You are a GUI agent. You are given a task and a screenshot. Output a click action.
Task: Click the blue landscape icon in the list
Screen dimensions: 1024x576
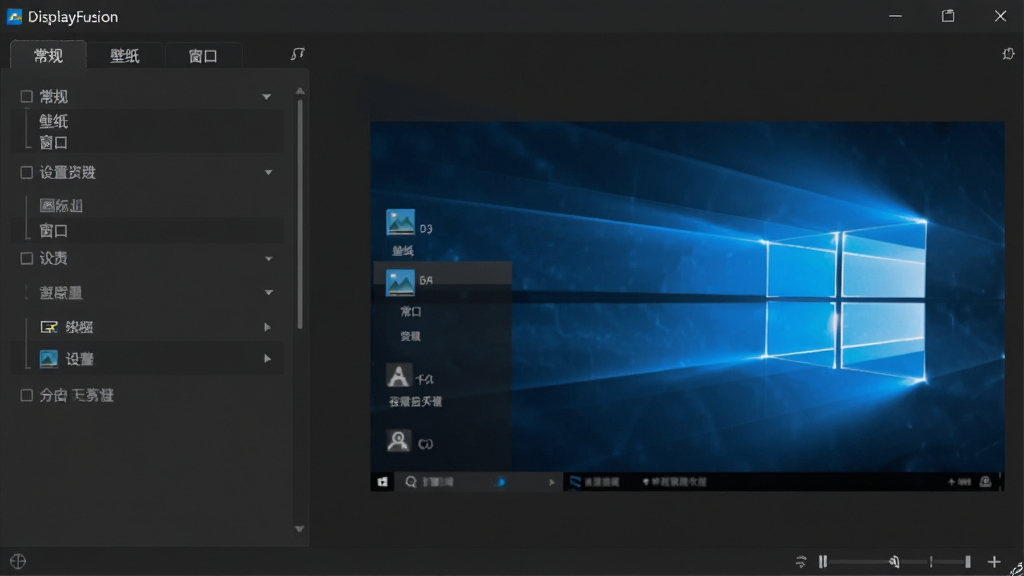[48, 359]
